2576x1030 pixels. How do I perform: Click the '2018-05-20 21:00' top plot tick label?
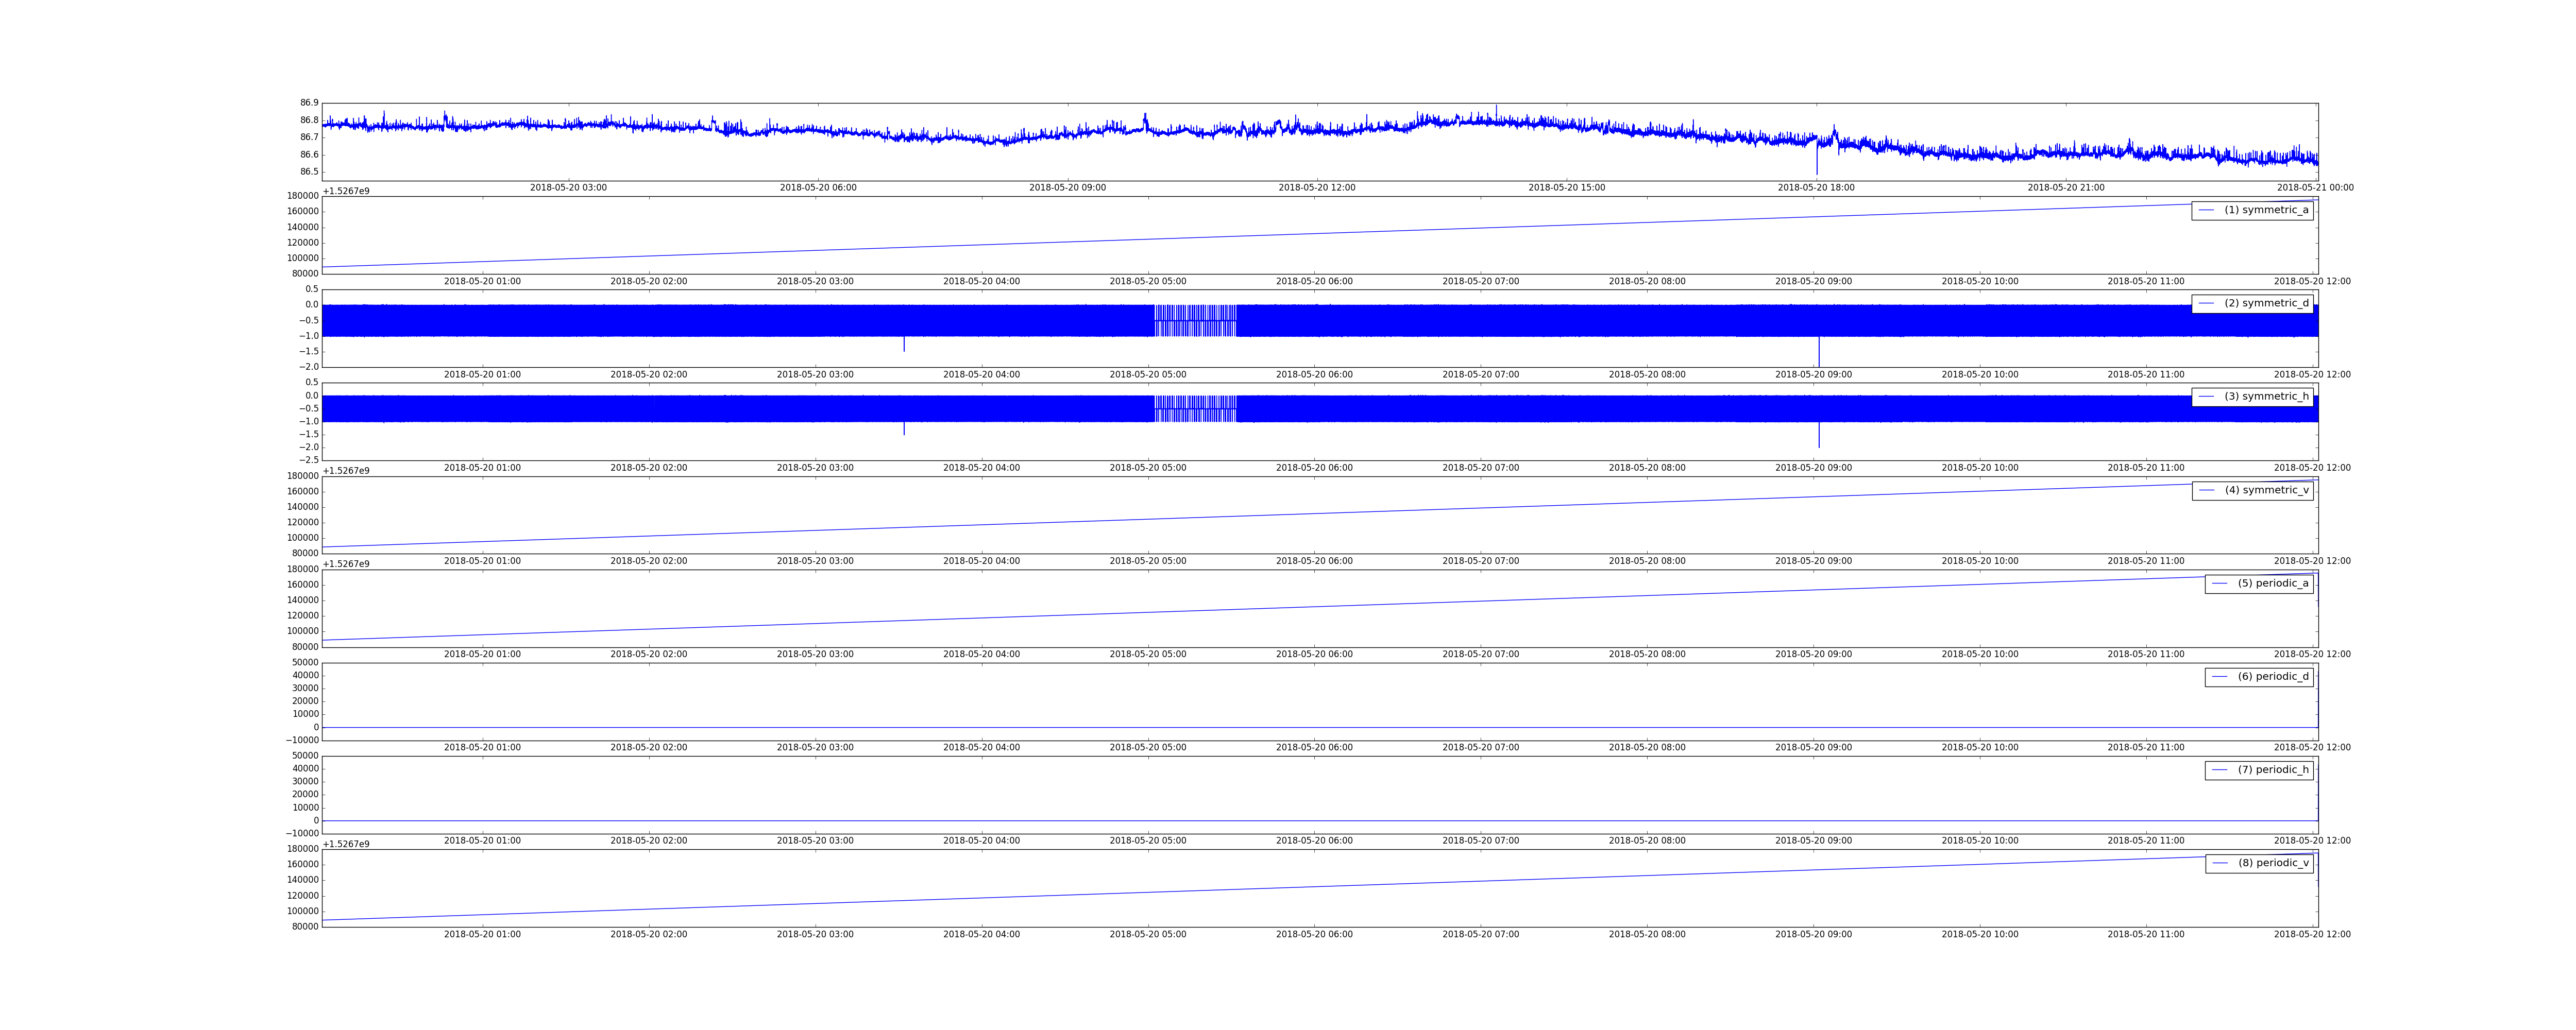[2066, 188]
